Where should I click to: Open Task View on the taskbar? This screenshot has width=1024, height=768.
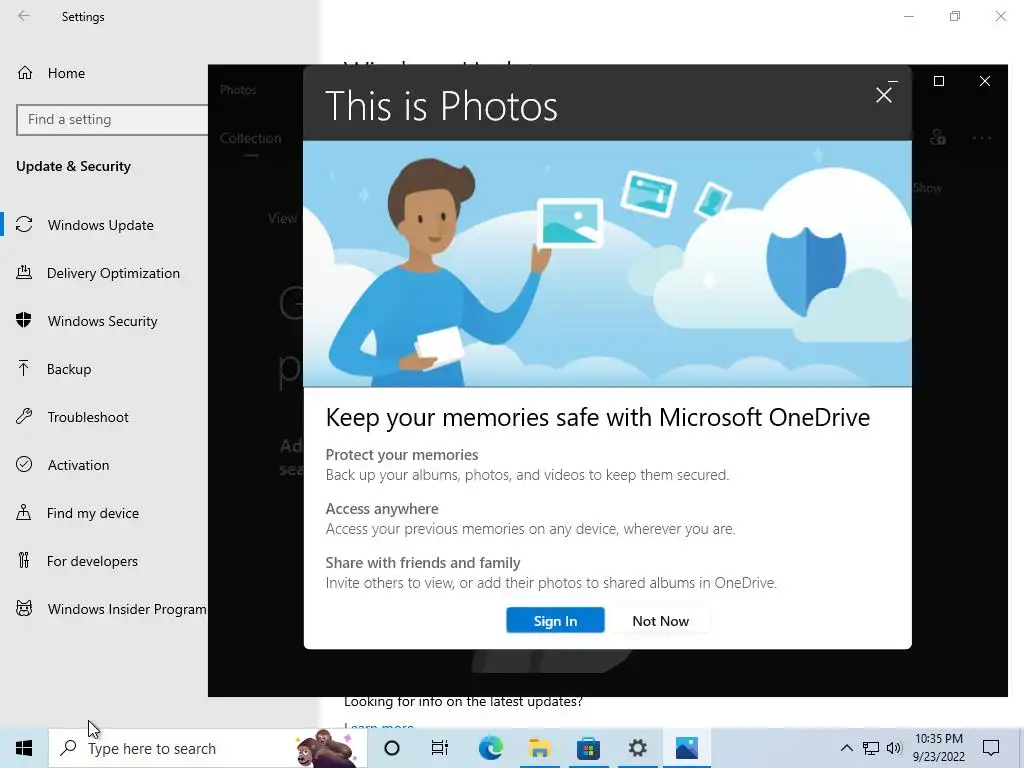[x=440, y=748]
